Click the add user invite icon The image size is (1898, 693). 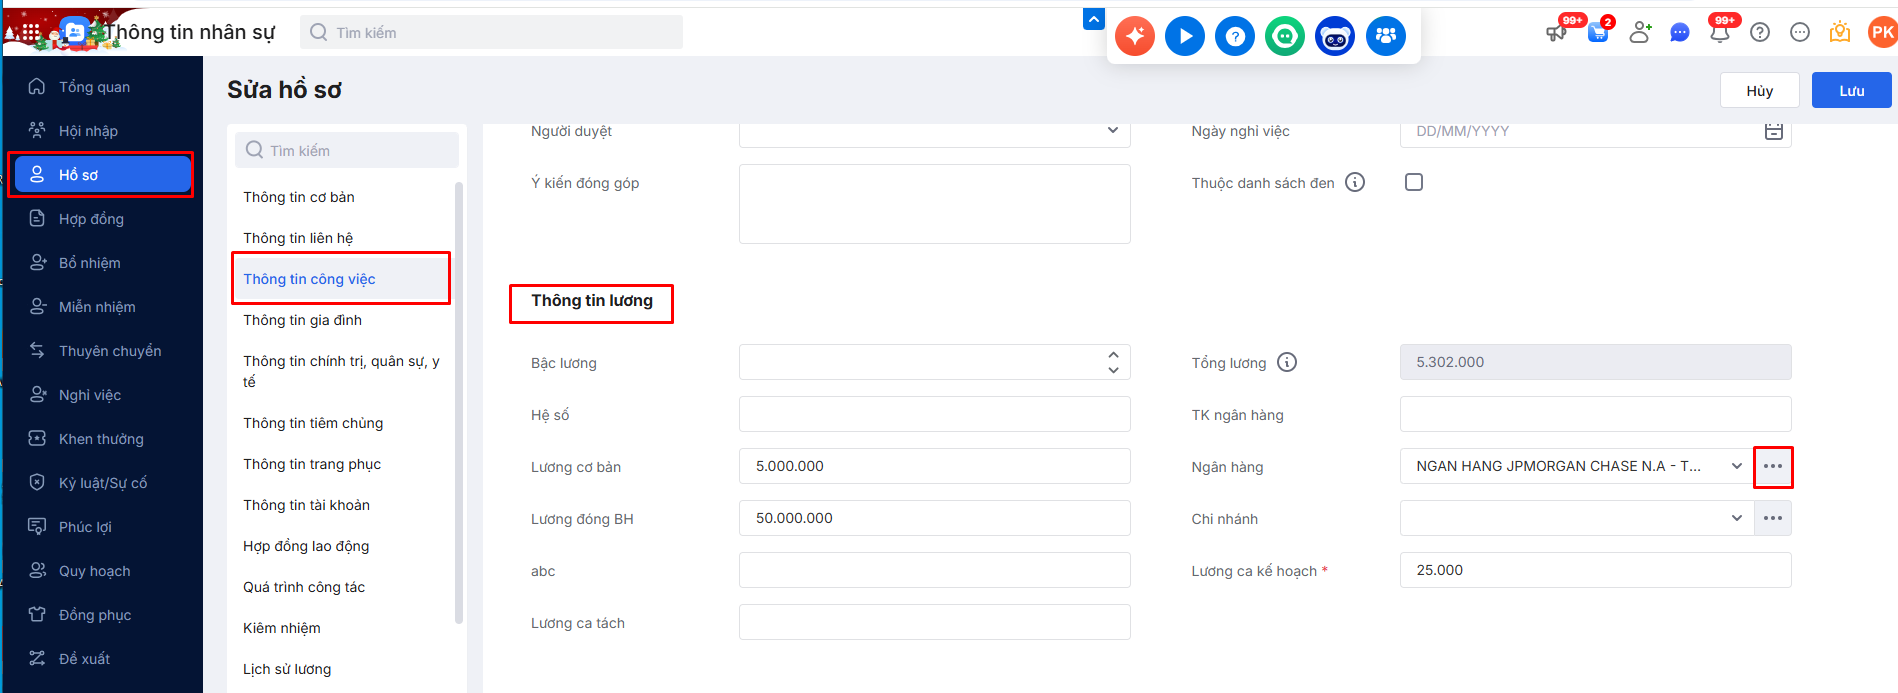(x=1640, y=32)
